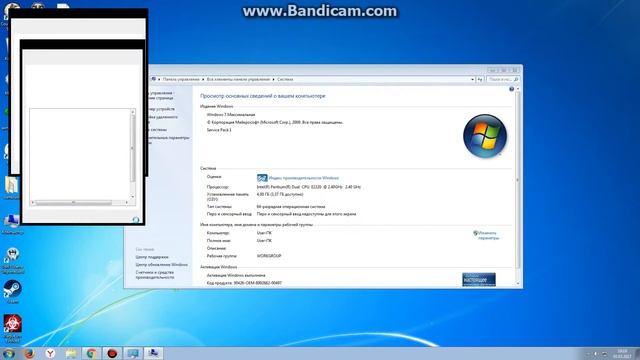The height and width of the screenshot is (360, 640).
Task: Switch to Bandicam red record taskbar button
Action: (112, 353)
